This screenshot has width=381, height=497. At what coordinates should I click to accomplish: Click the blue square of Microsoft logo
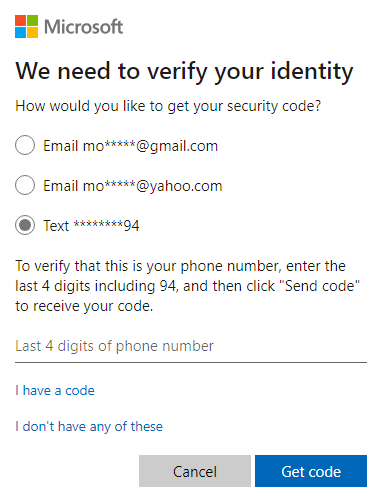click(20, 33)
